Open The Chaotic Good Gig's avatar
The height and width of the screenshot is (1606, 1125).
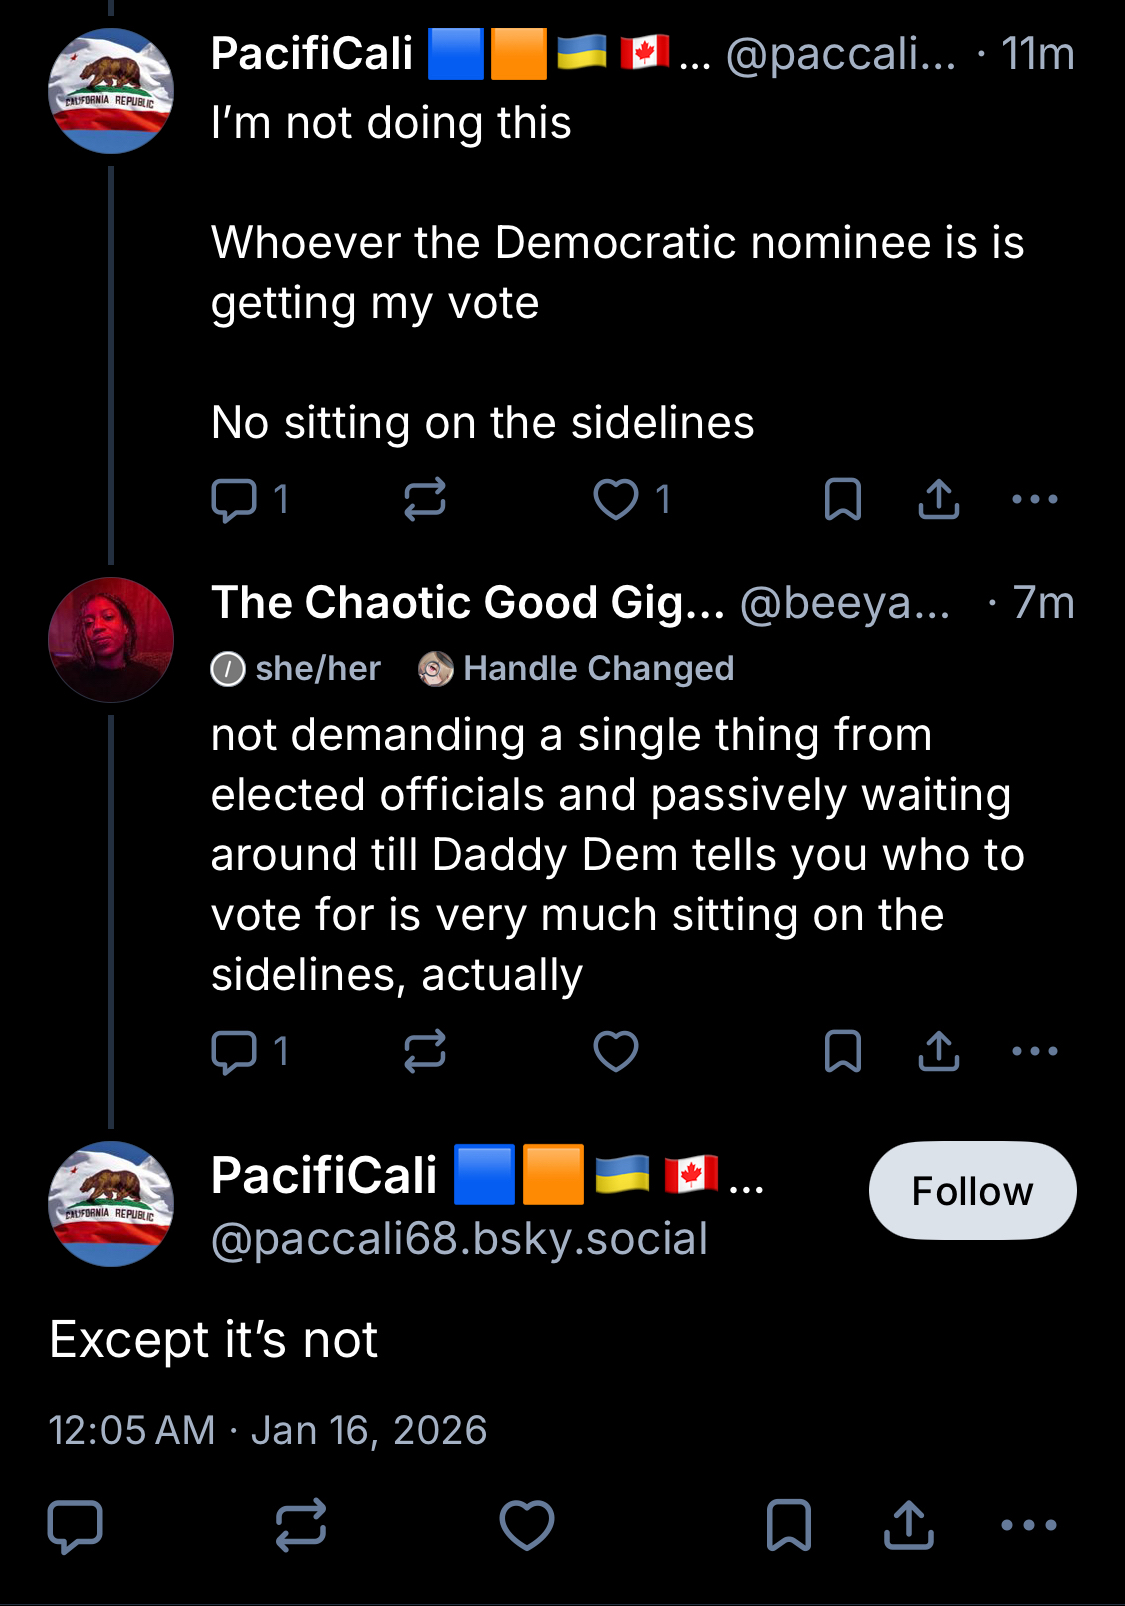coord(111,640)
